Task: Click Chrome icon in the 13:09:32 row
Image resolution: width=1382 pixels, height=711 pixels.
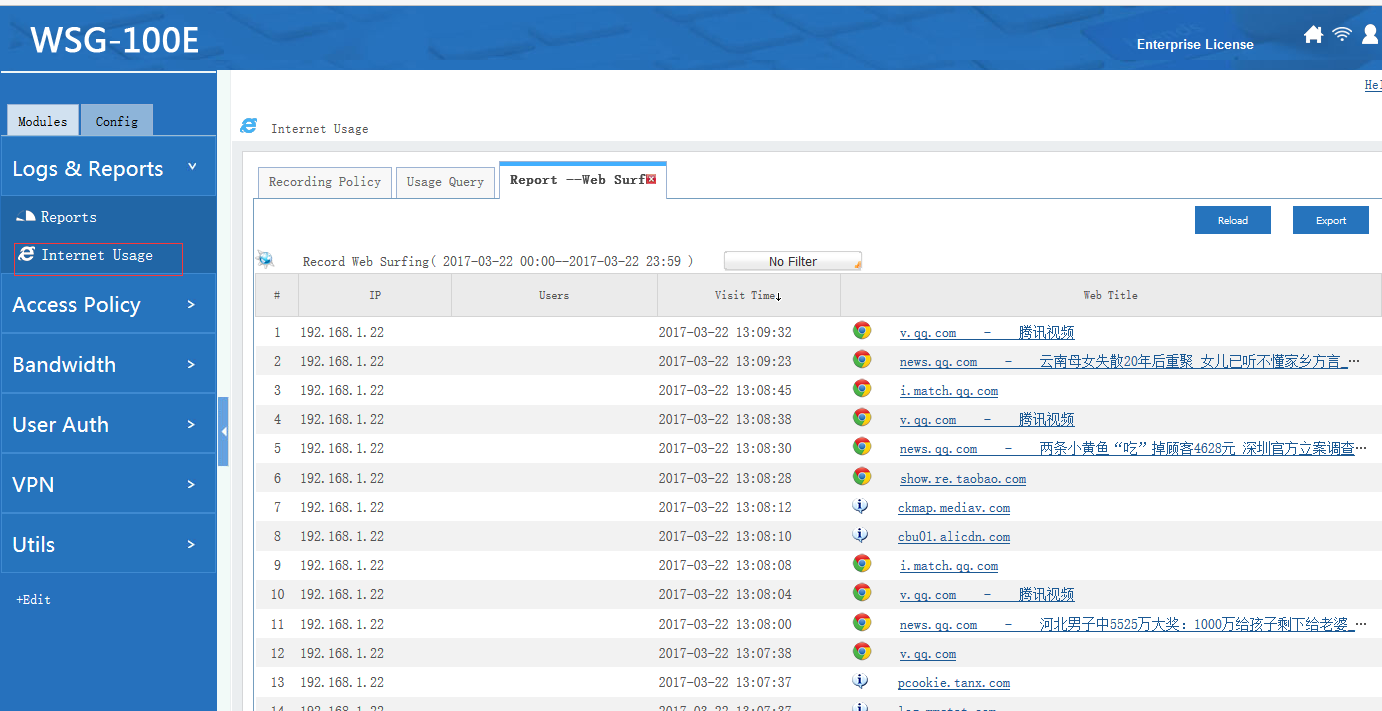Action: point(861,331)
